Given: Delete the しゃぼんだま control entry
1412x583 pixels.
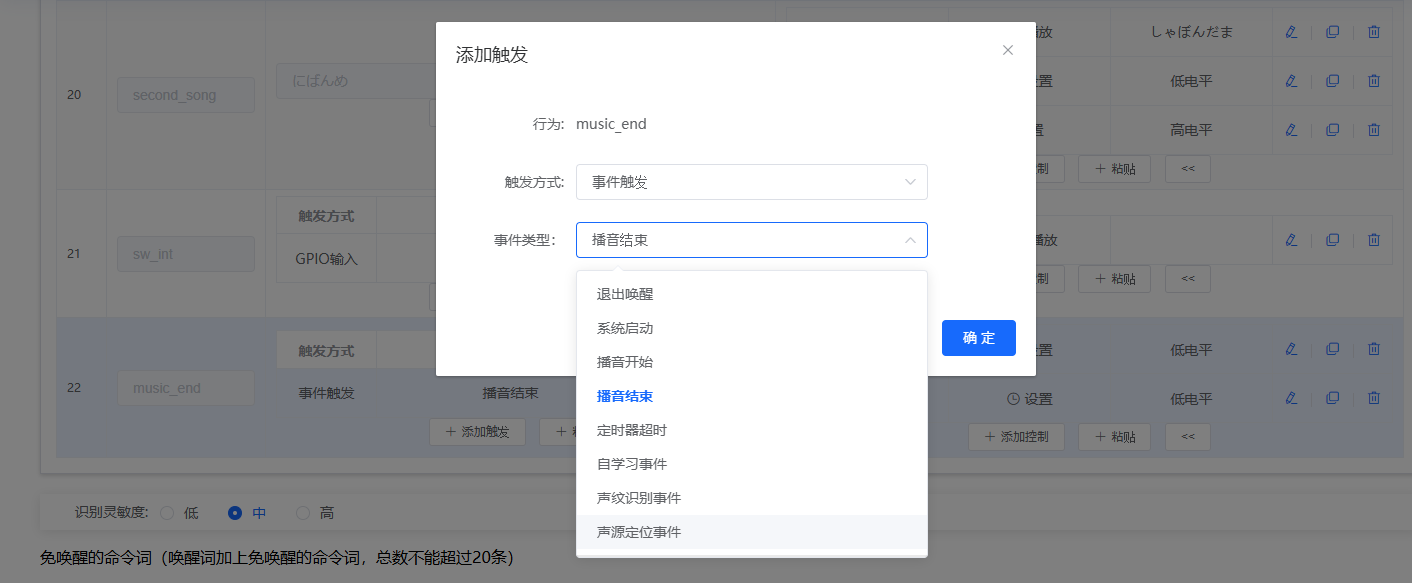Looking at the screenshot, I should (1374, 32).
